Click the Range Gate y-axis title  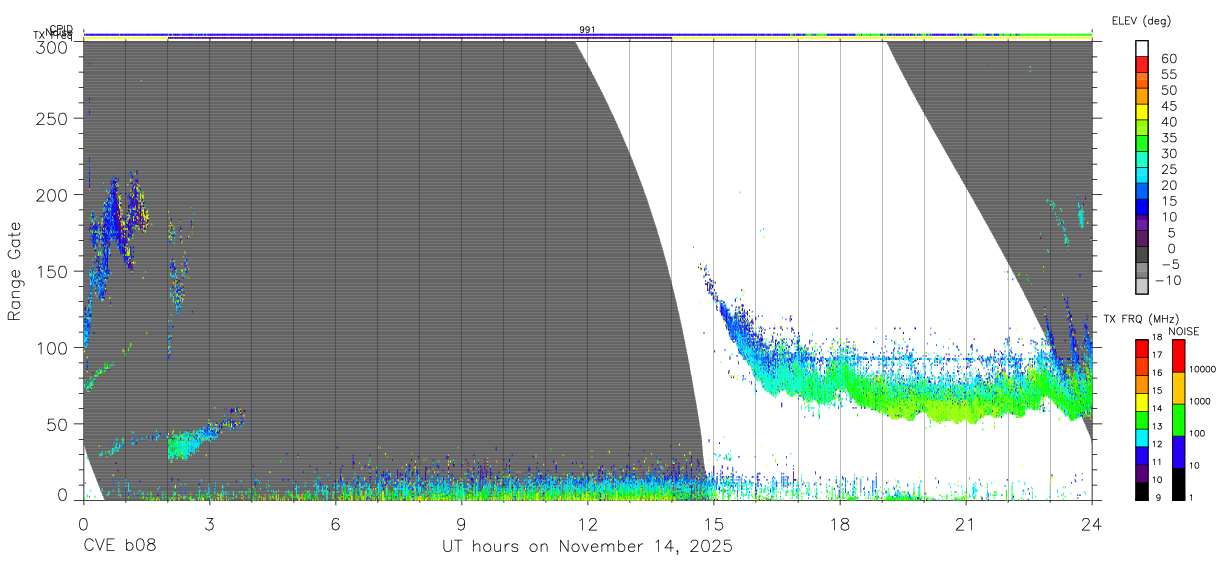click(x=16, y=272)
